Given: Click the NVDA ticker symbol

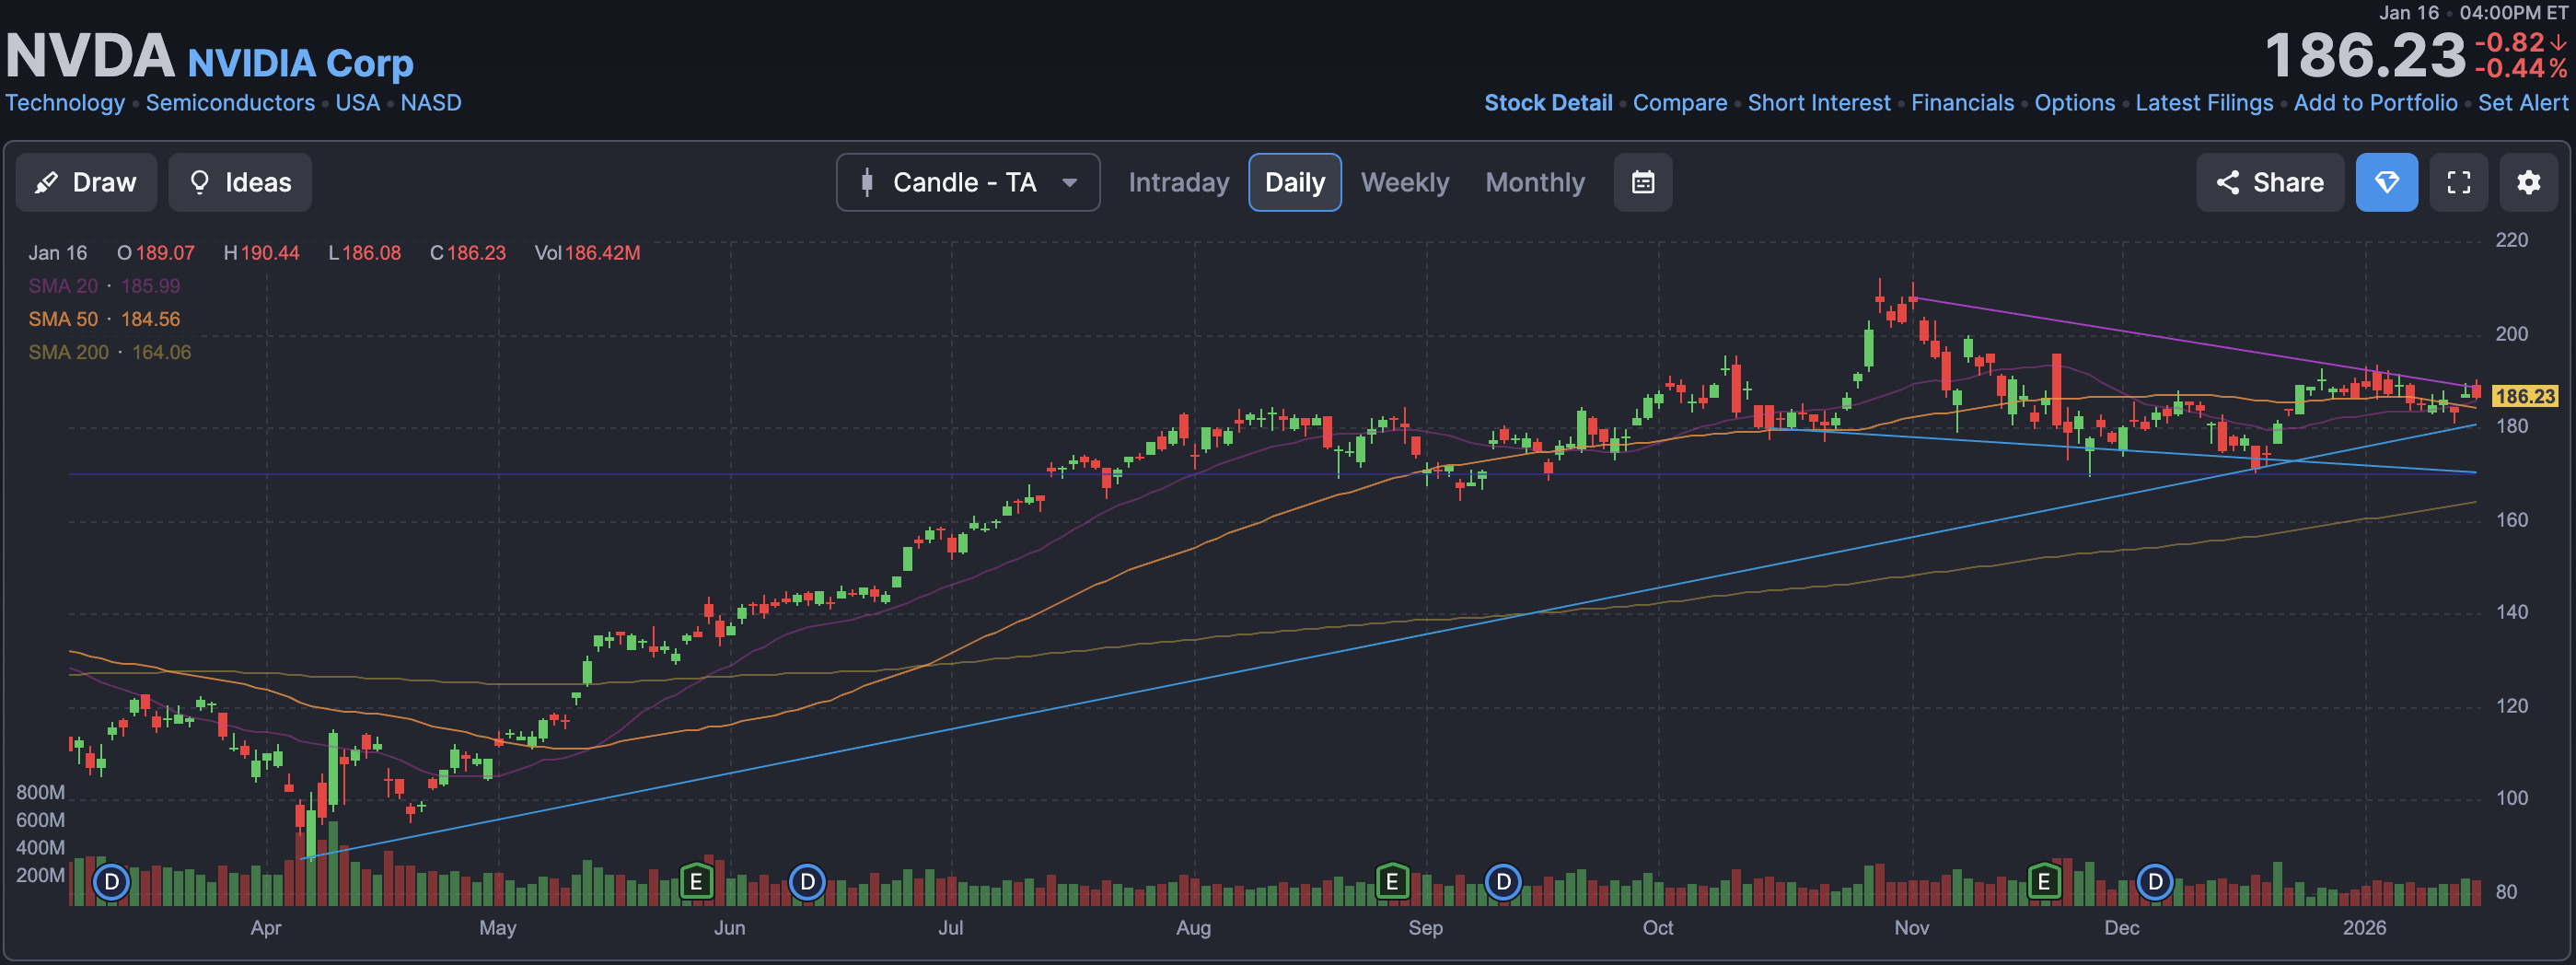Looking at the screenshot, I should 90,55.
